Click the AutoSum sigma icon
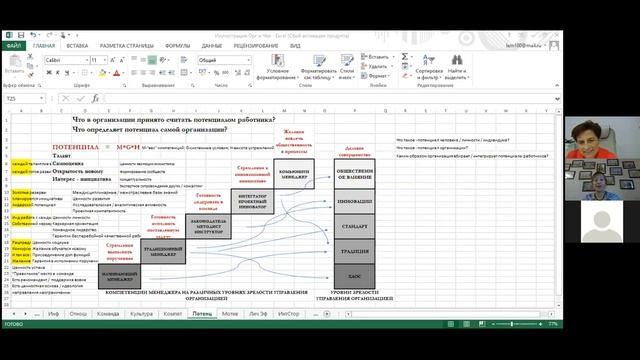 404,56
